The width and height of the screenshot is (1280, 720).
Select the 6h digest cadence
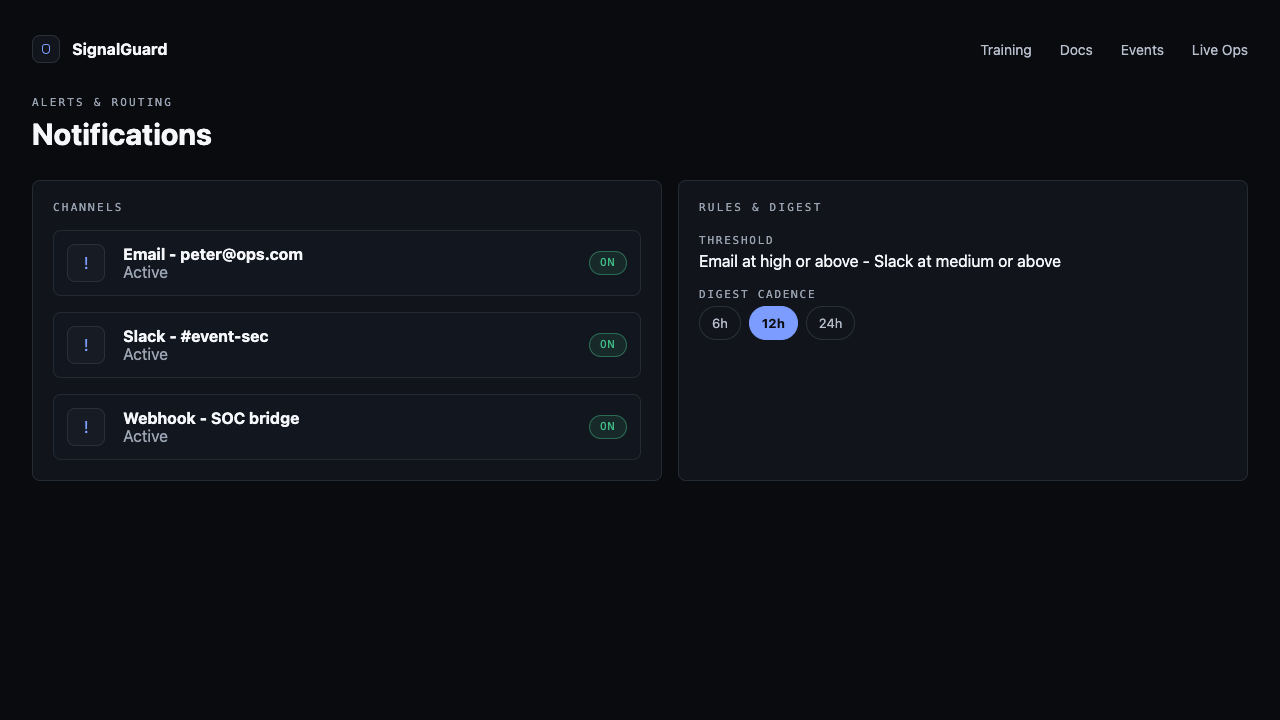coord(720,323)
